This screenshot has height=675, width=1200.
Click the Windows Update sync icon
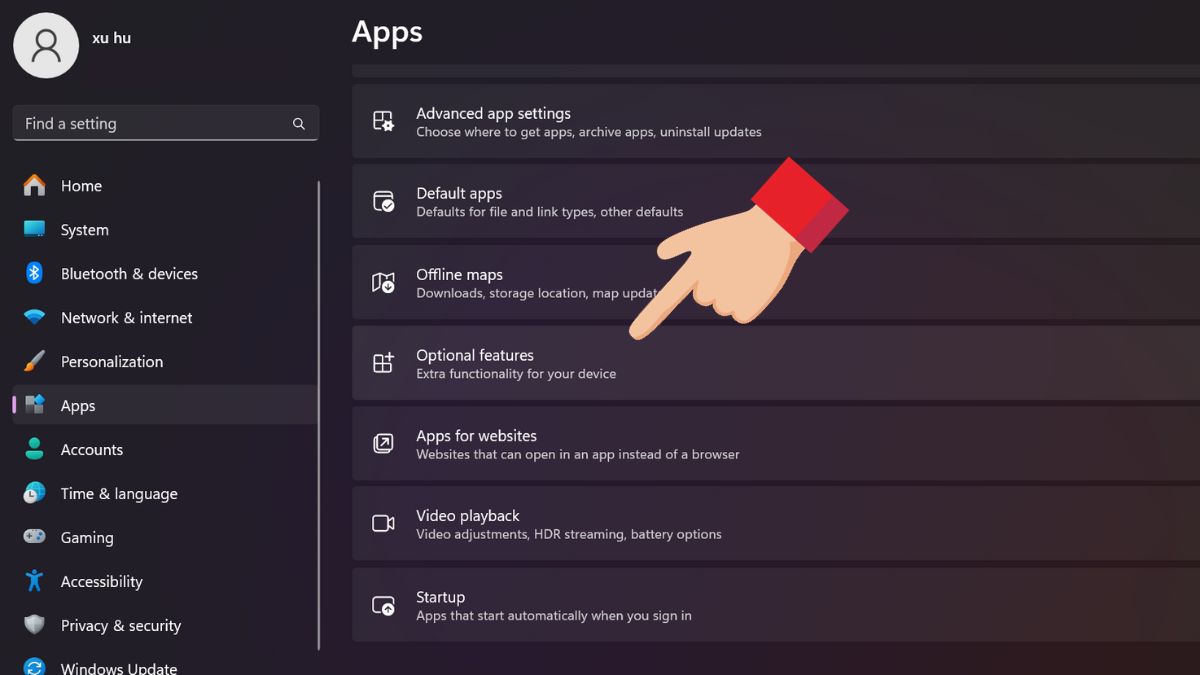pyautogui.click(x=34, y=667)
